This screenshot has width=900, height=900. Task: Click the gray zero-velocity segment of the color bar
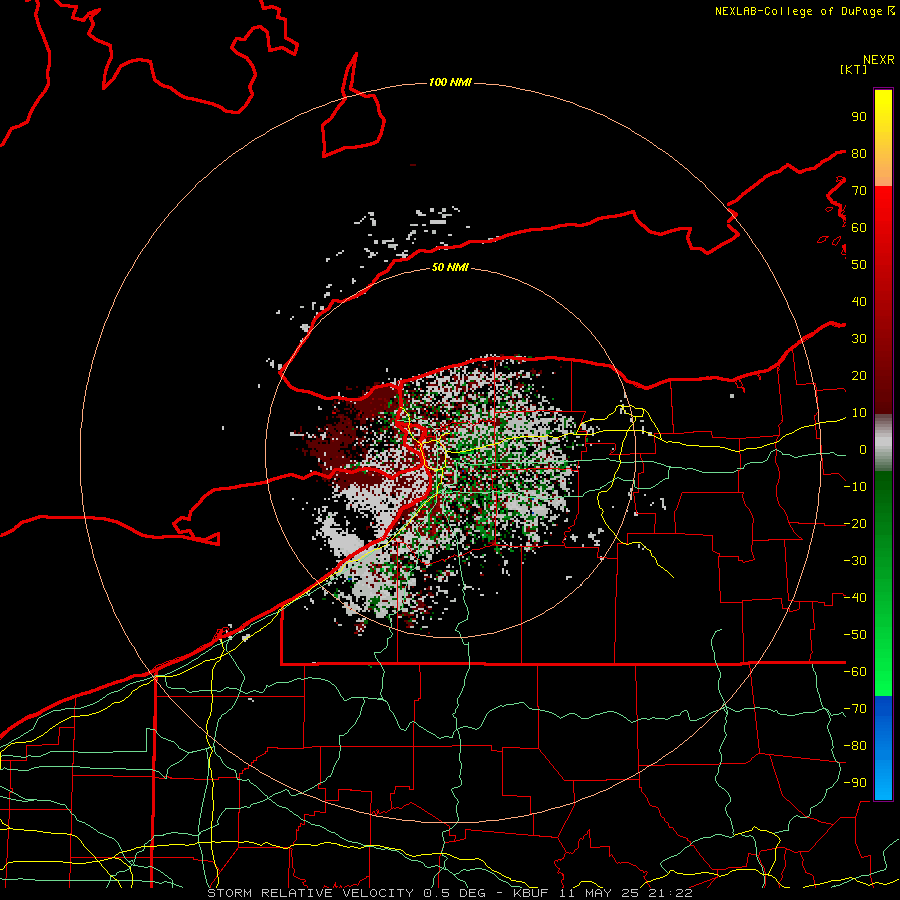pos(883,442)
